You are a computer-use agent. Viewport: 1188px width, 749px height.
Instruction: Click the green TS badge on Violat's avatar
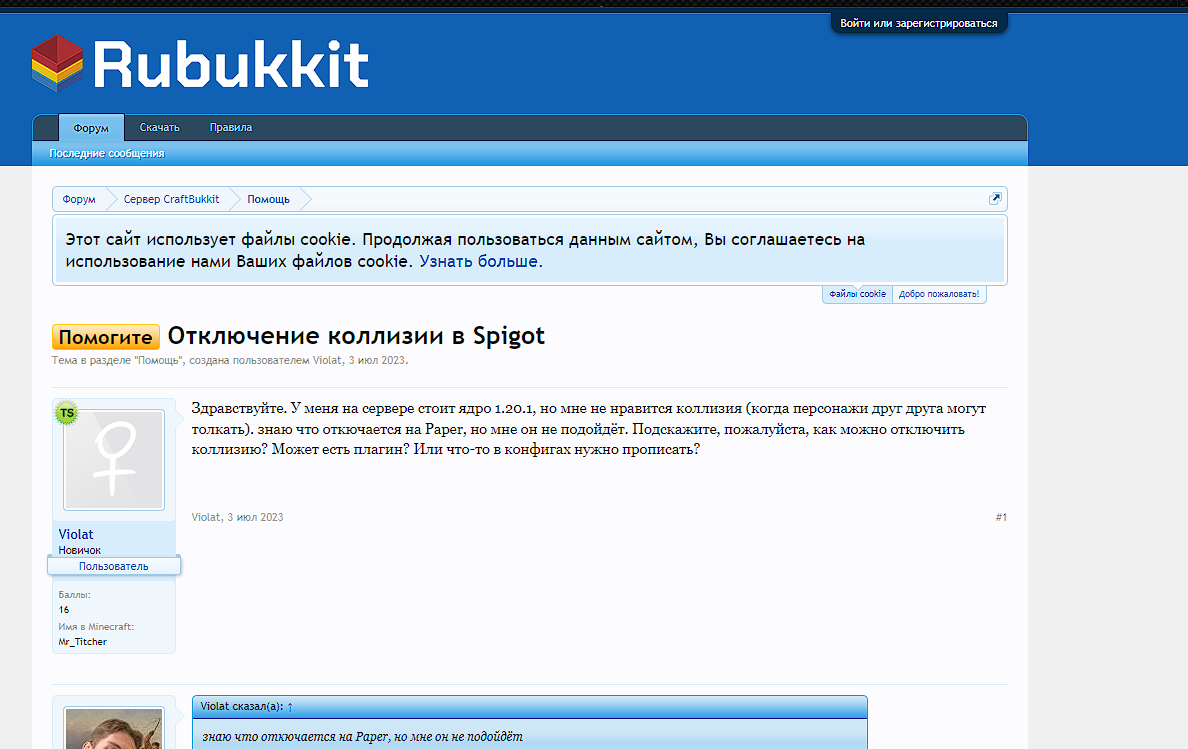click(67, 413)
